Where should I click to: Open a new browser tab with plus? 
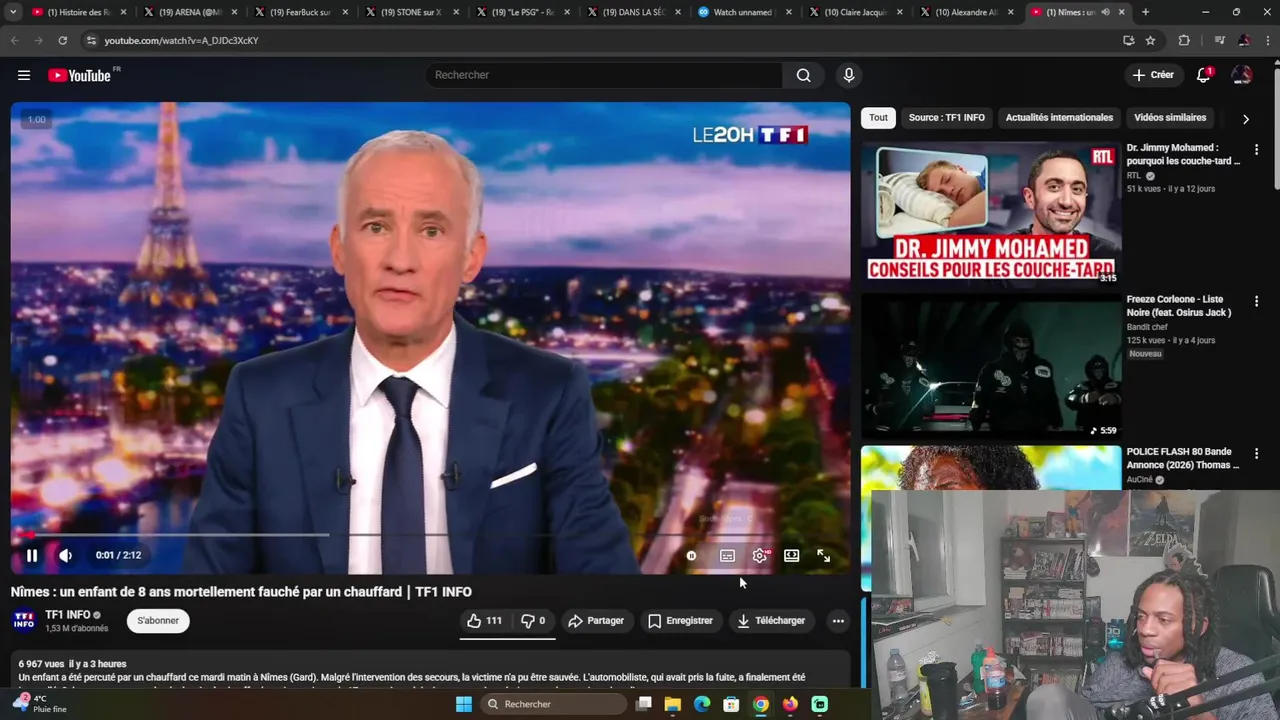click(x=1145, y=12)
